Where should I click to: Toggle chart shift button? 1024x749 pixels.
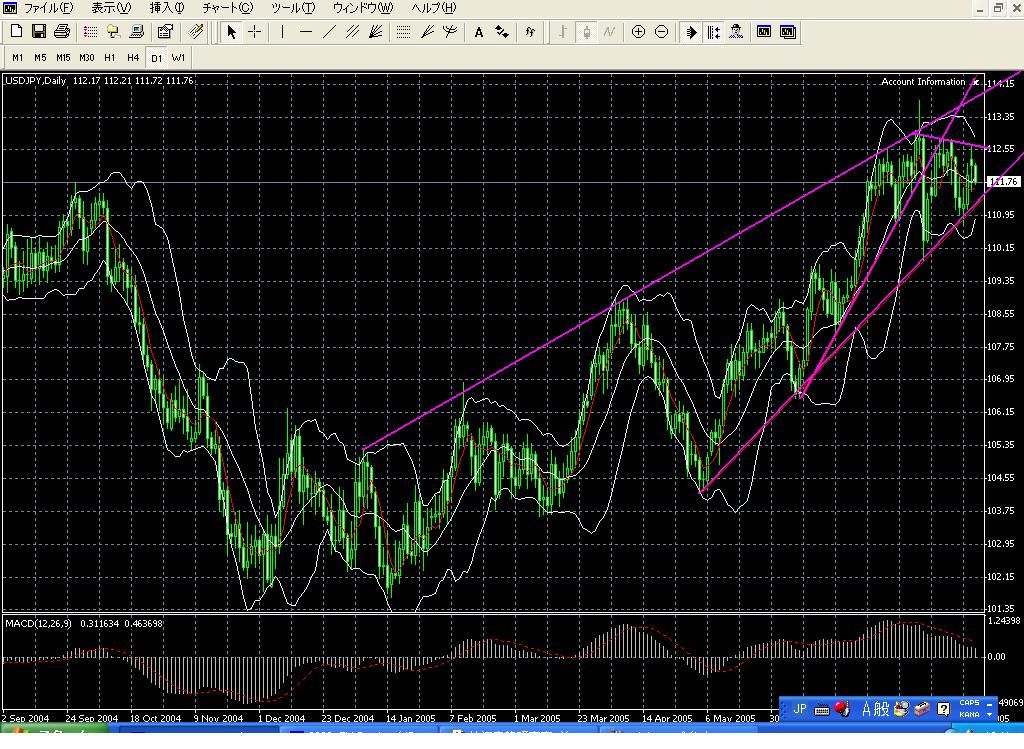coord(713,32)
